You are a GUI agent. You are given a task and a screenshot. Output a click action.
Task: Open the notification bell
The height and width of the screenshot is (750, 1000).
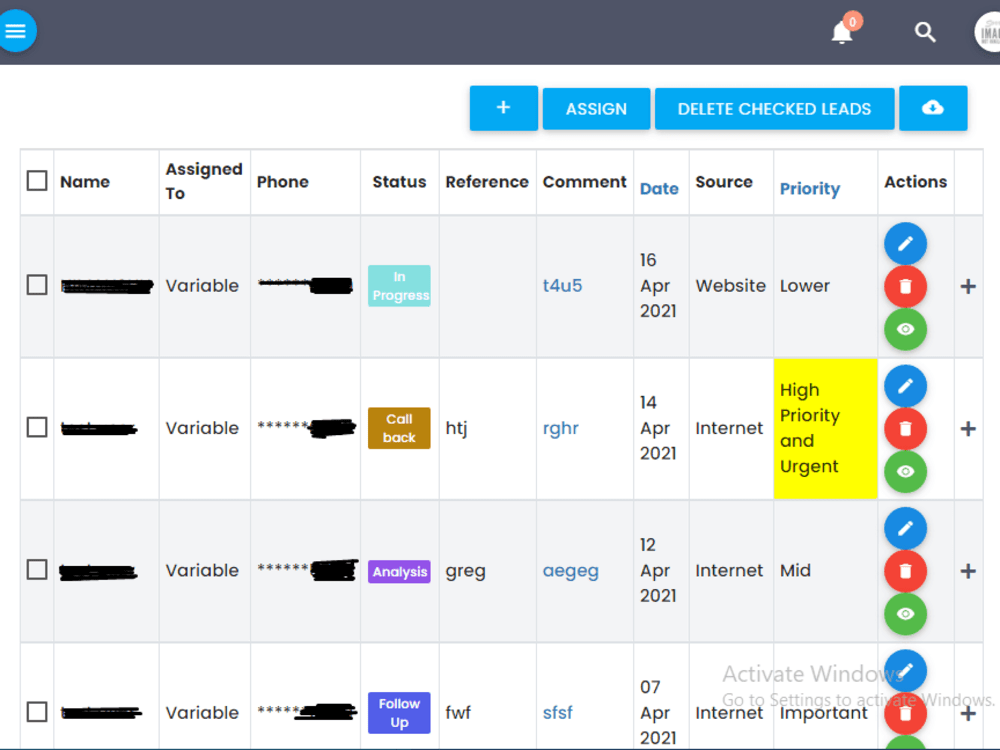click(x=841, y=33)
